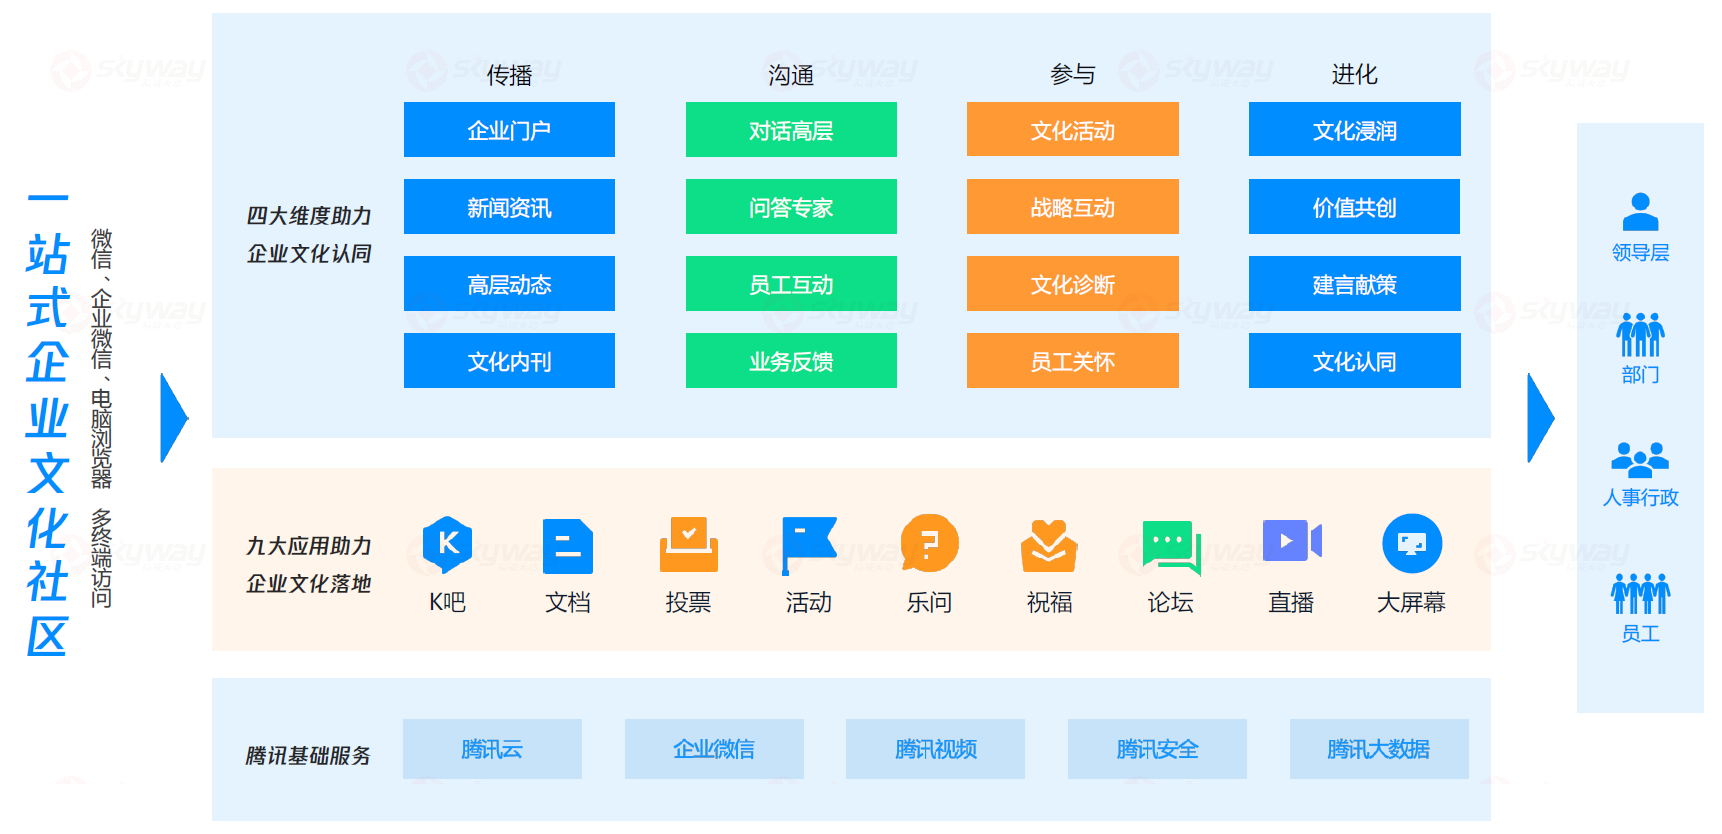Click the orange 文化活动 box

[1073, 130]
